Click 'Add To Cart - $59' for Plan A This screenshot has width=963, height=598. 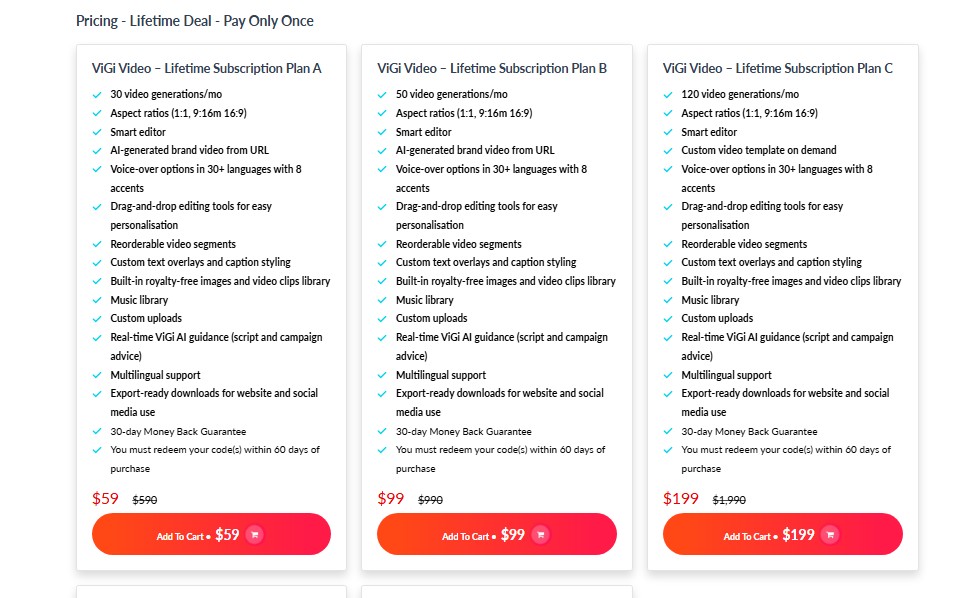(211, 534)
